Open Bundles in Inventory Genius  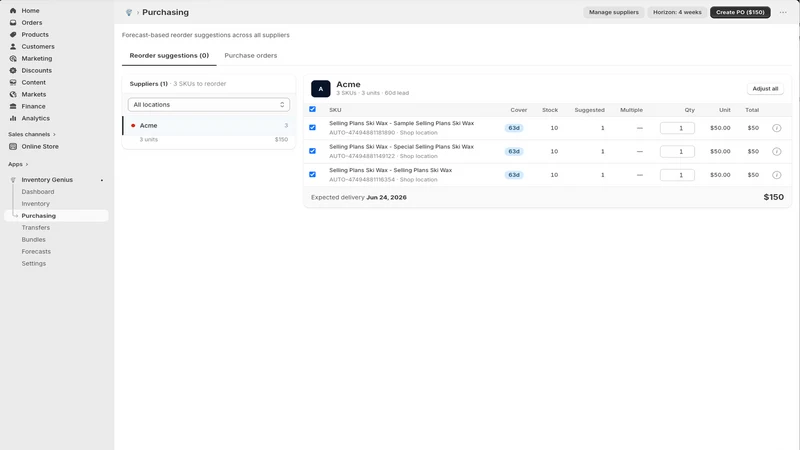33,239
